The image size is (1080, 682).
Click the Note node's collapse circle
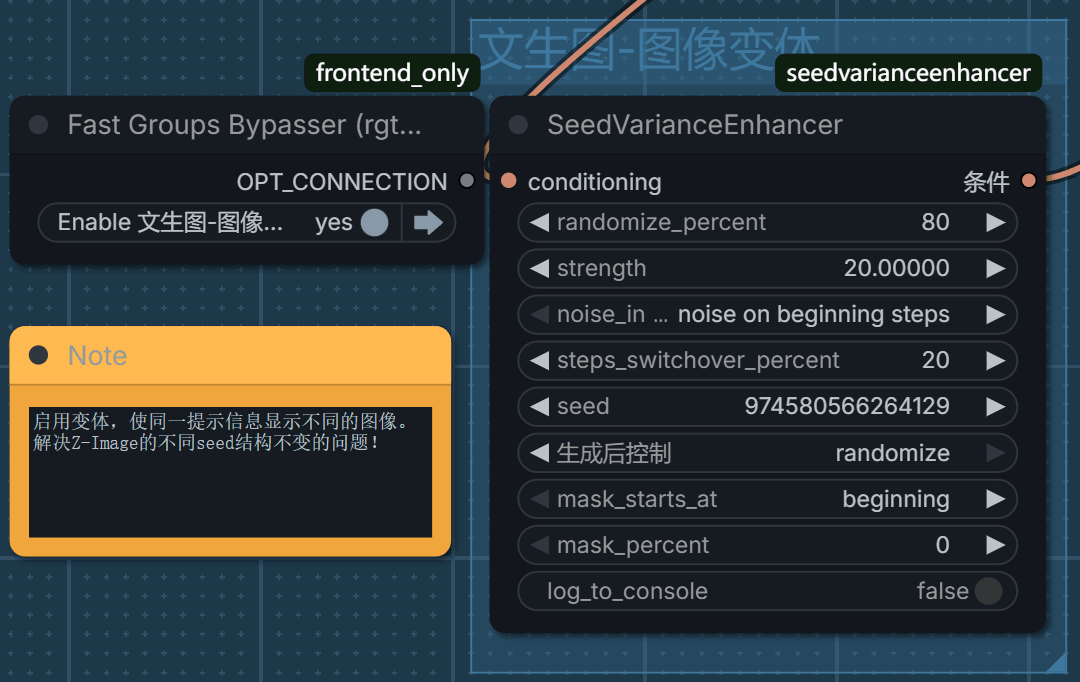click(x=37, y=355)
